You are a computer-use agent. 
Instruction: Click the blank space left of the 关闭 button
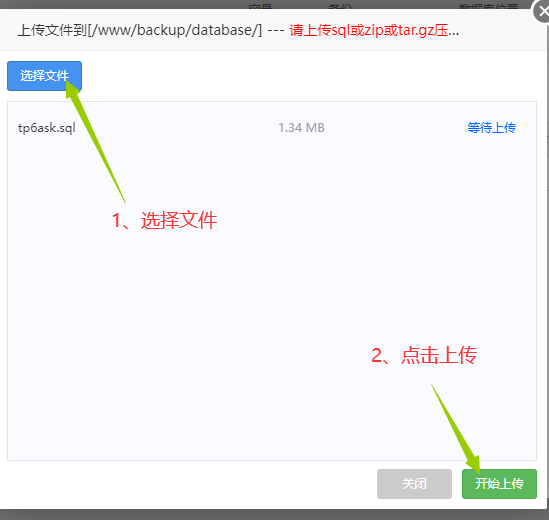[189, 484]
